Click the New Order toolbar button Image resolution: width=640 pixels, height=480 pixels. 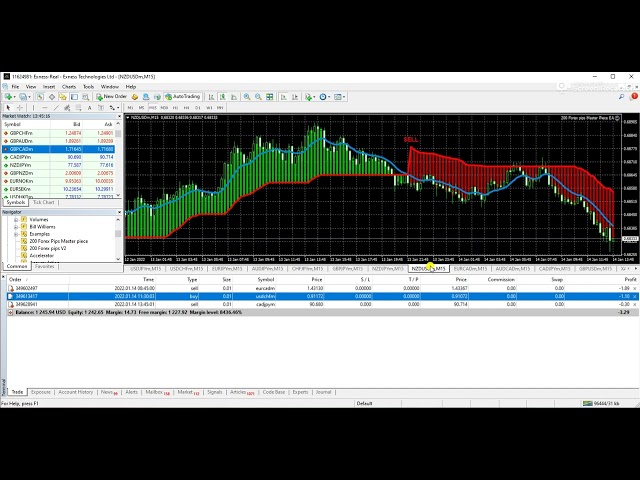click(112, 97)
